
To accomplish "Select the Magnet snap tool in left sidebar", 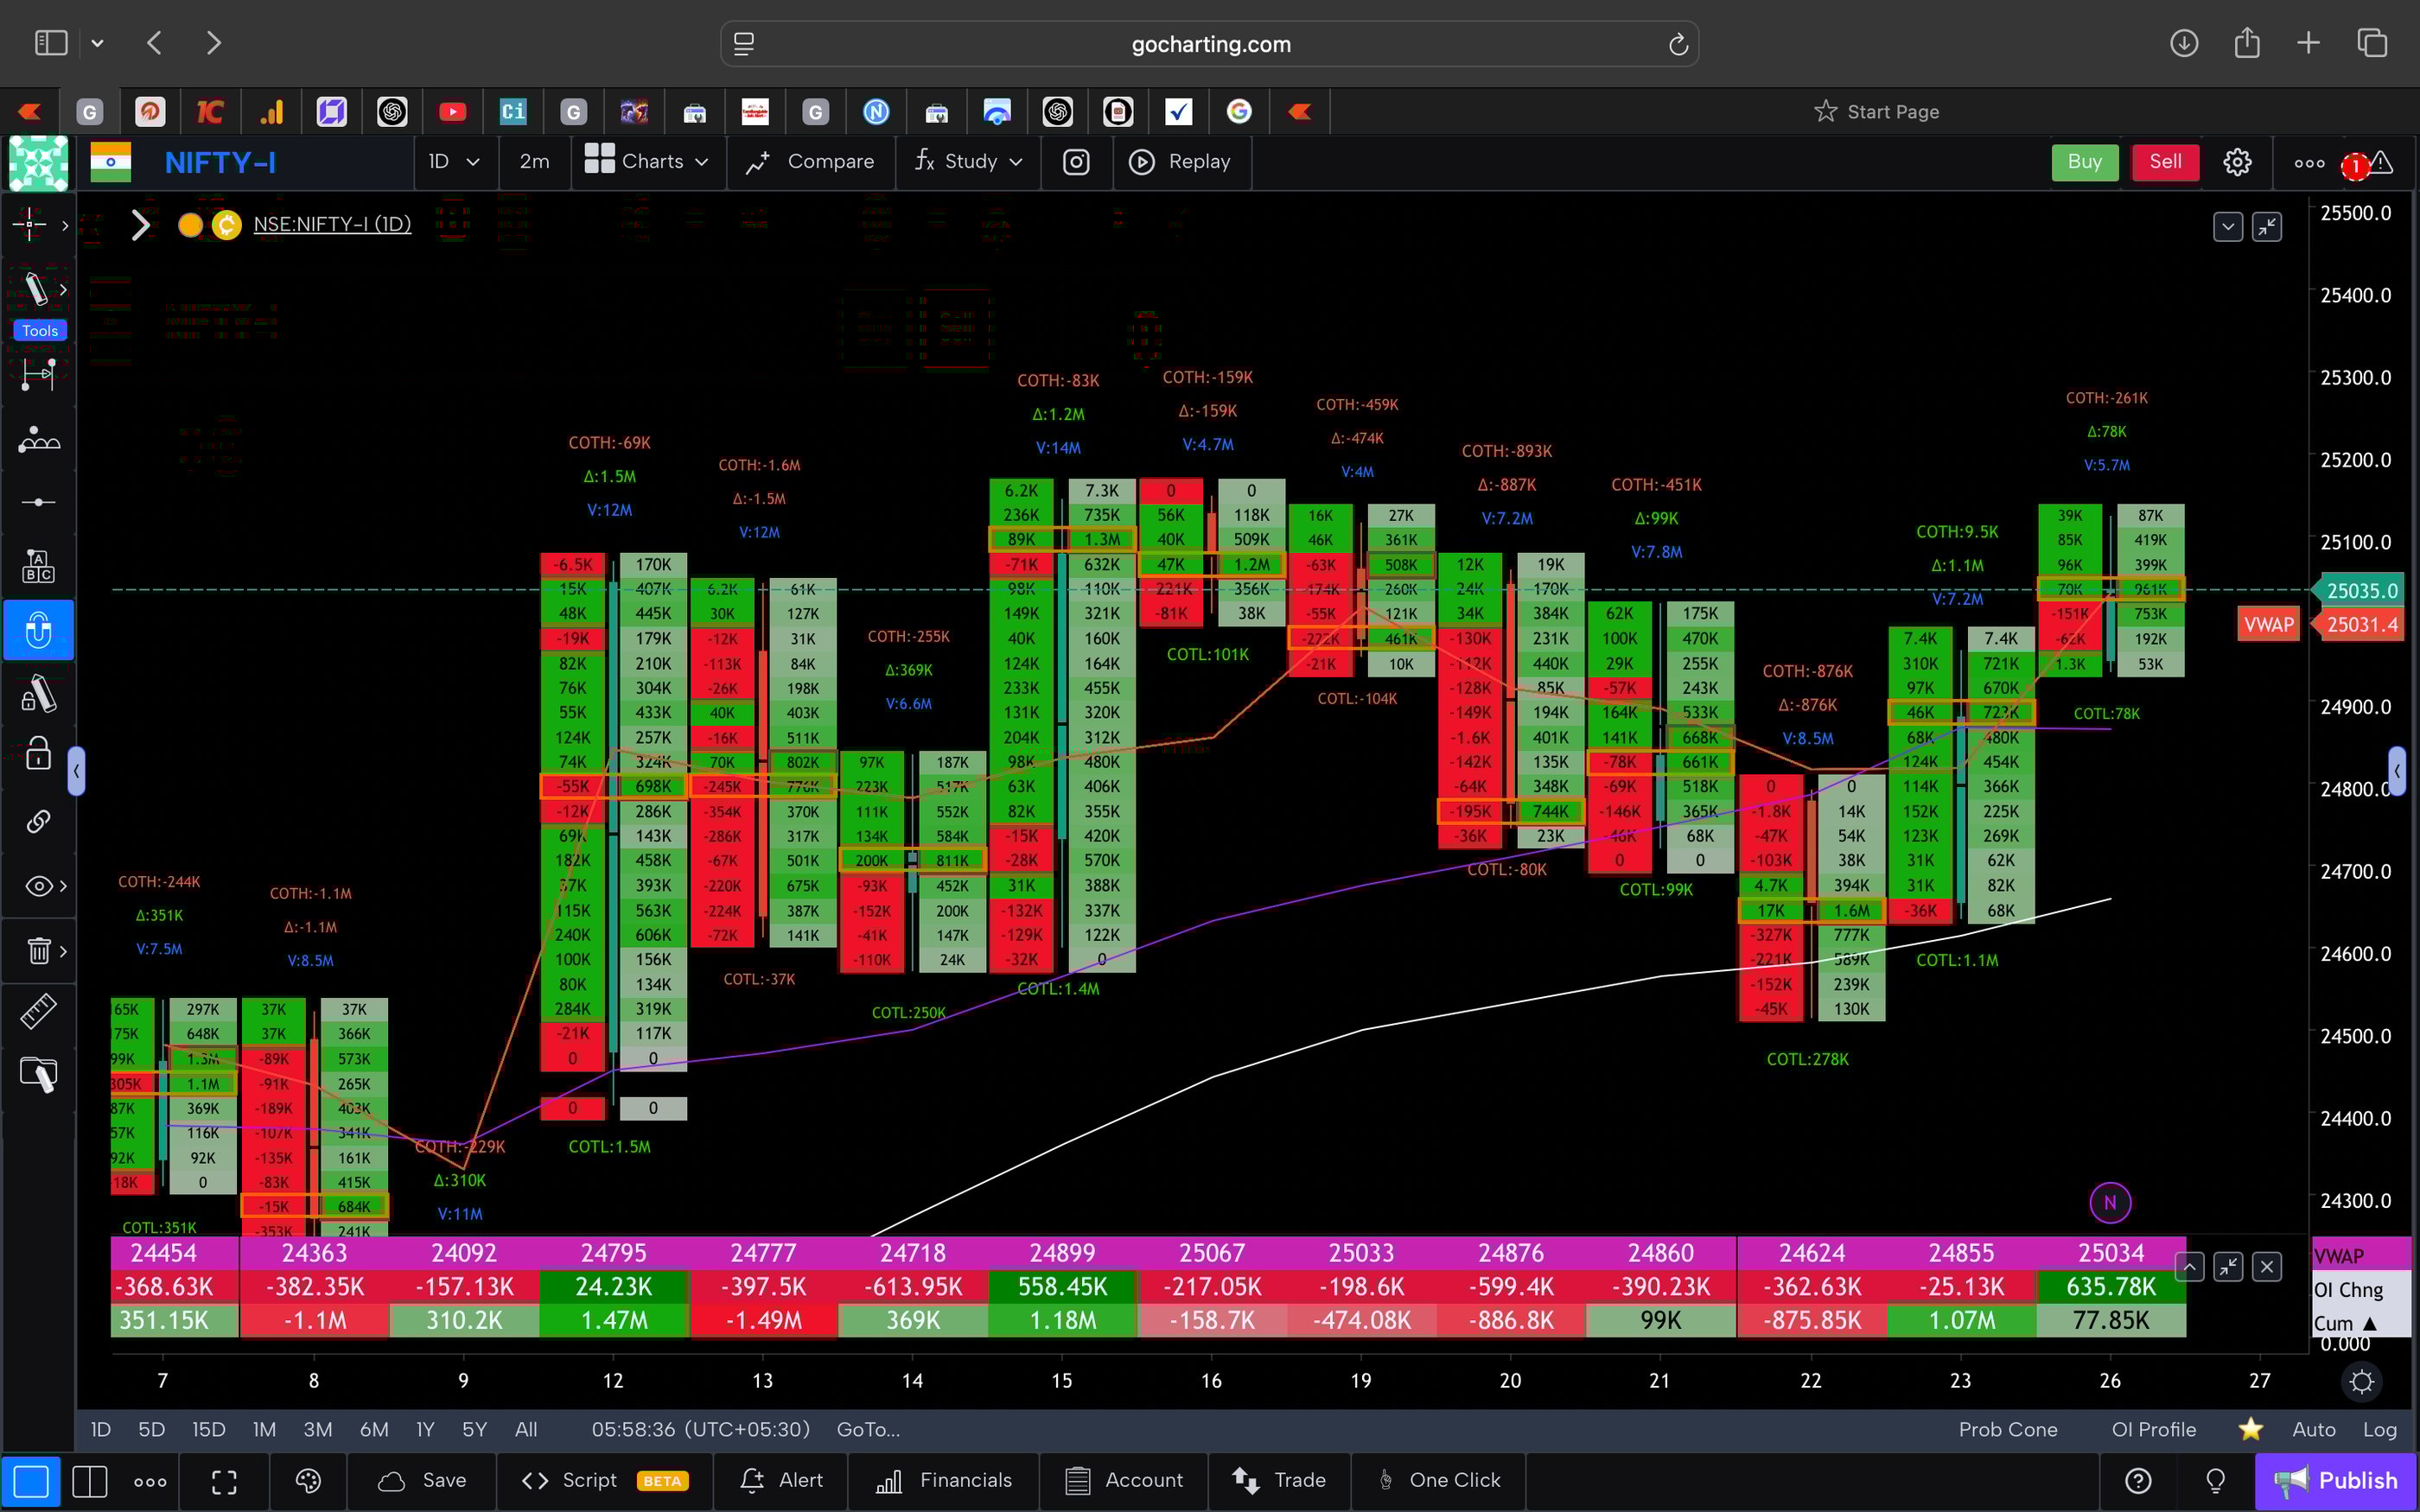I will 38,630.
